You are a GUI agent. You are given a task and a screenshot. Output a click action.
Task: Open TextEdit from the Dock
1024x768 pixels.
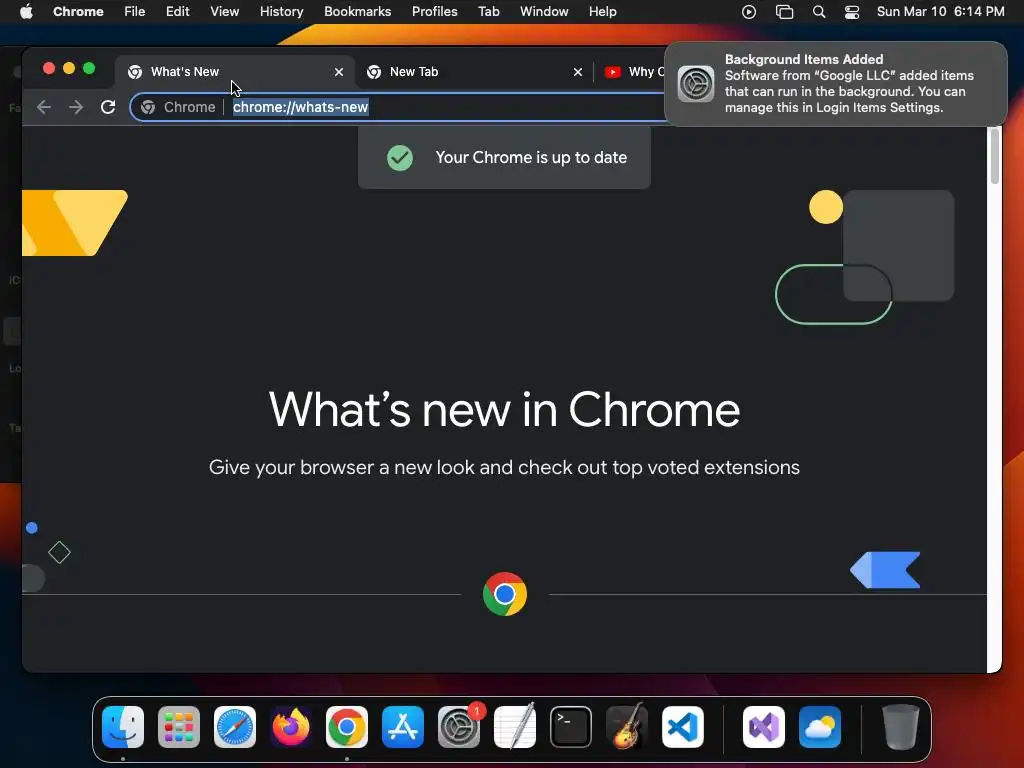click(515, 727)
